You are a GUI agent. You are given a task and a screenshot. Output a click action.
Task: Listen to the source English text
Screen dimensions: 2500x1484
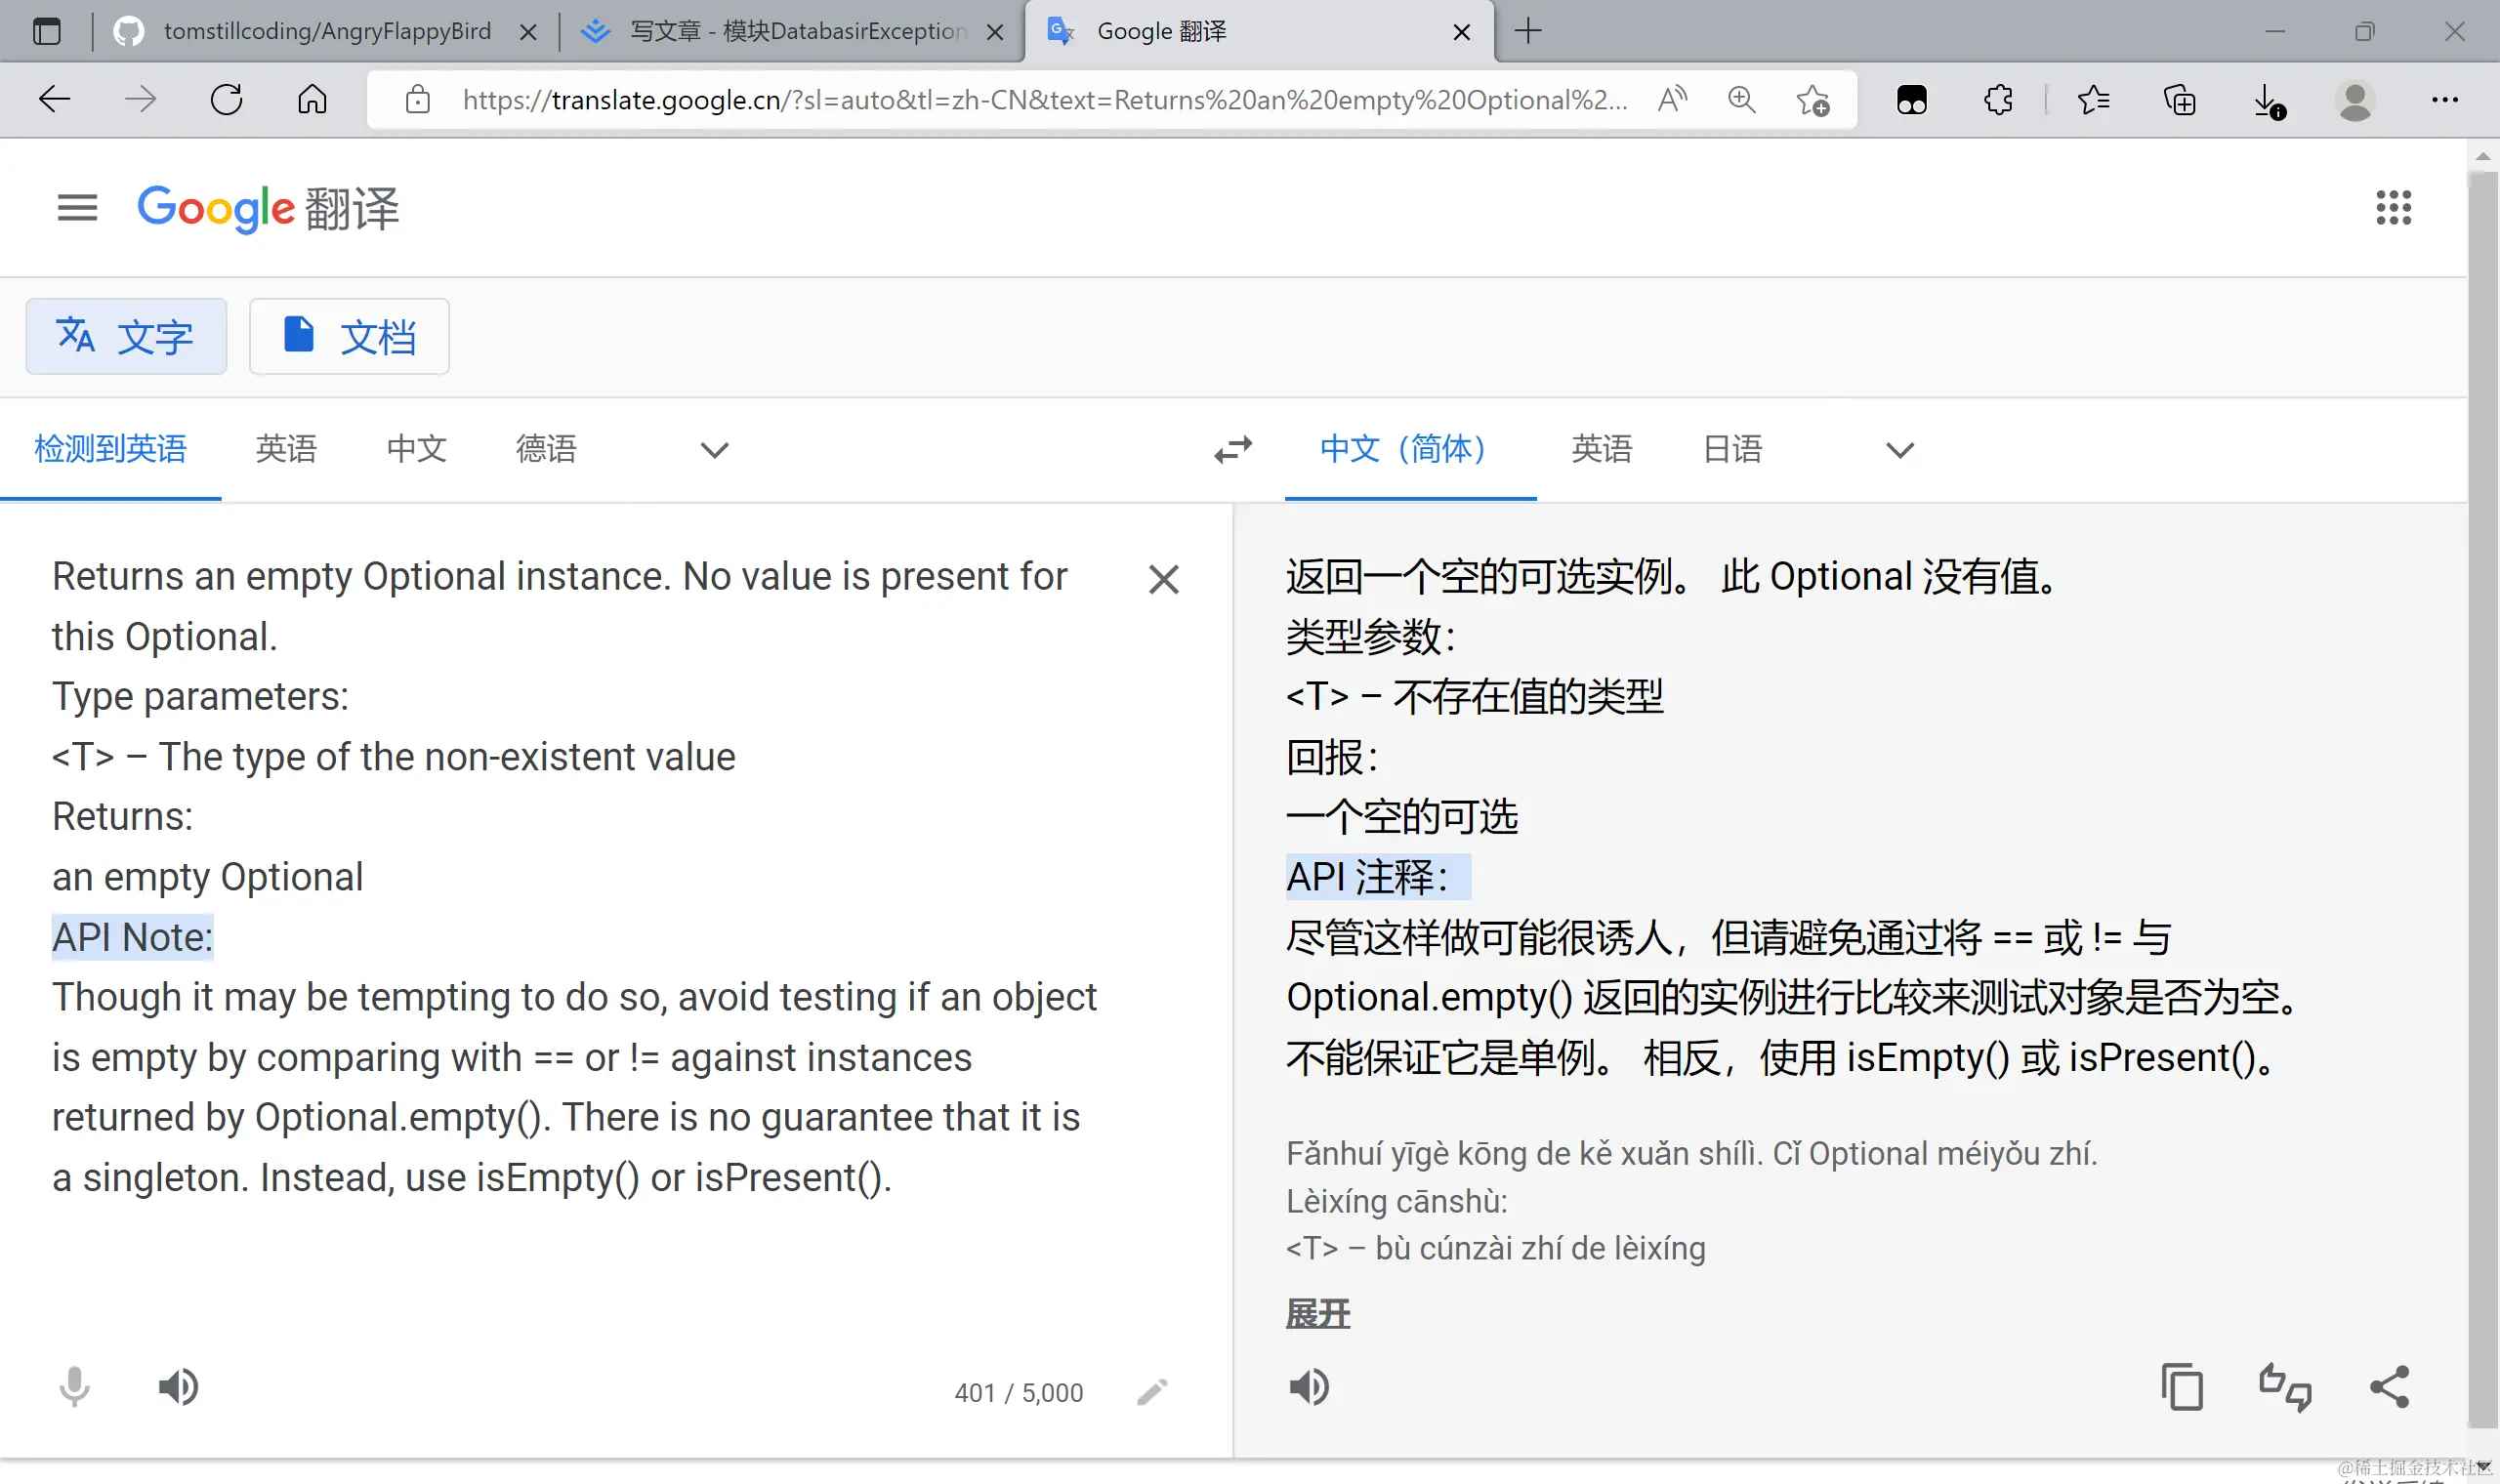pyautogui.click(x=178, y=1387)
